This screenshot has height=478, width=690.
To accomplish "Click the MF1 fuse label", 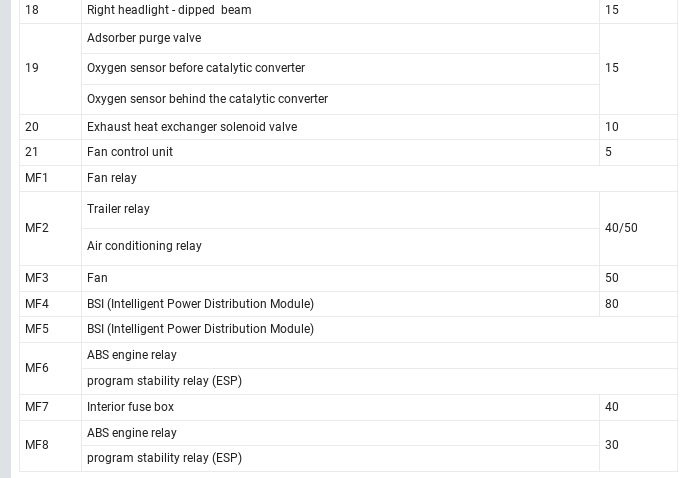I will (x=37, y=178).
